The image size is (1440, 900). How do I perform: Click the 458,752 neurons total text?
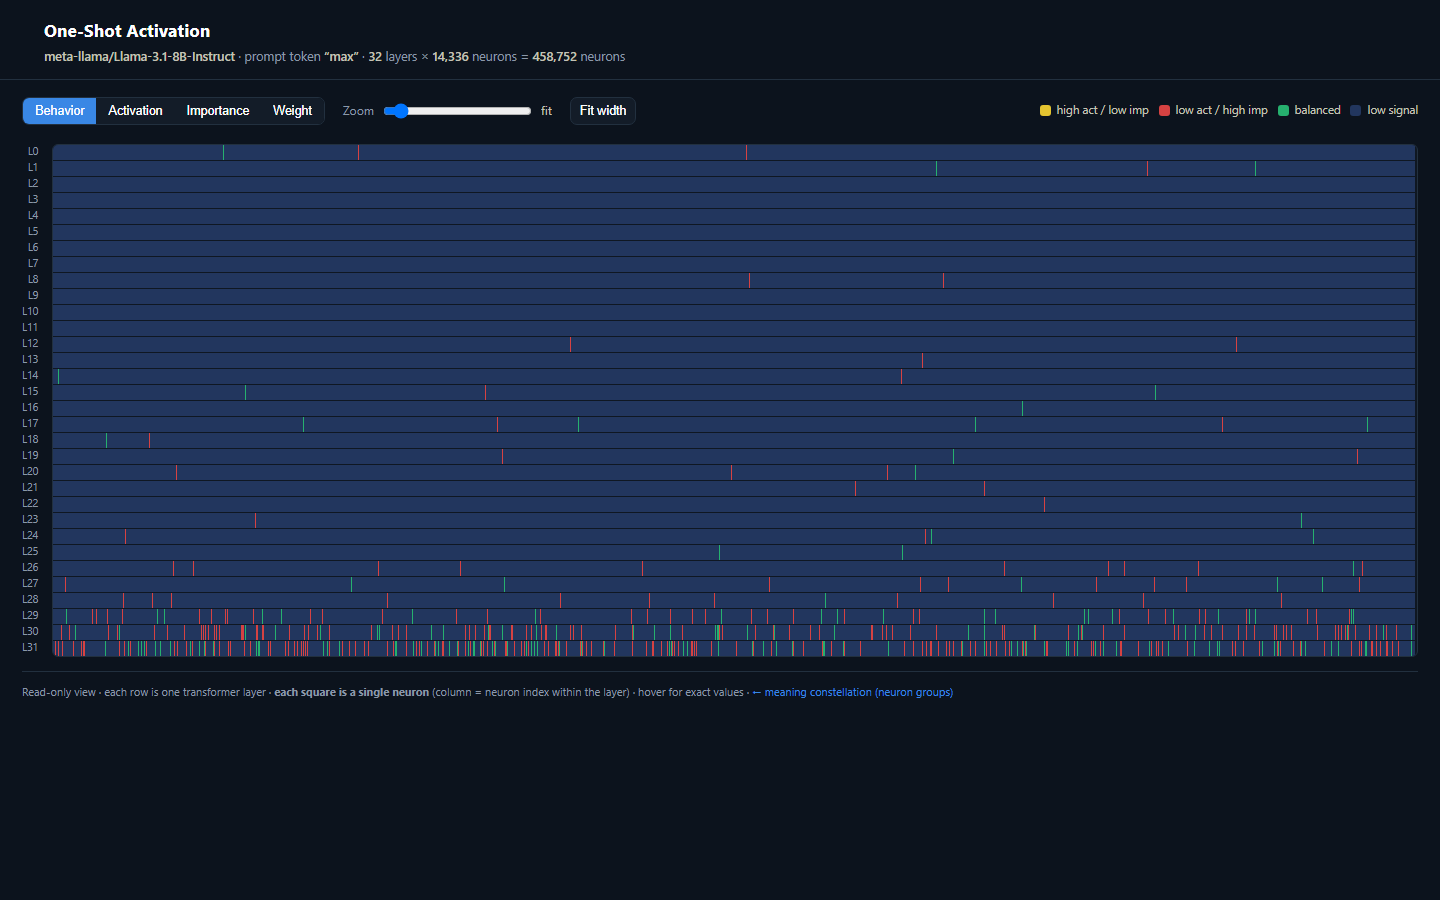[x=579, y=57]
